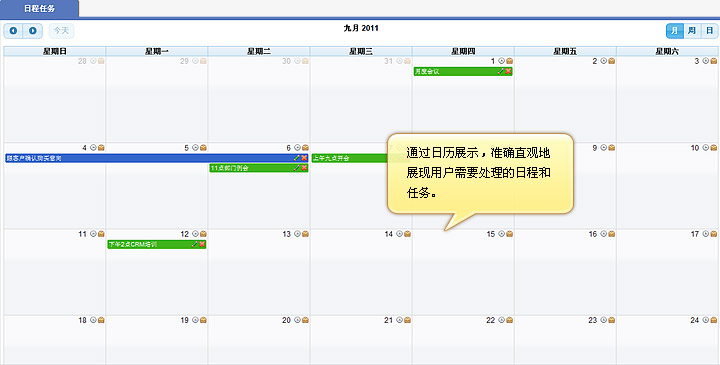Click the 星期日 column header

coord(55,51)
